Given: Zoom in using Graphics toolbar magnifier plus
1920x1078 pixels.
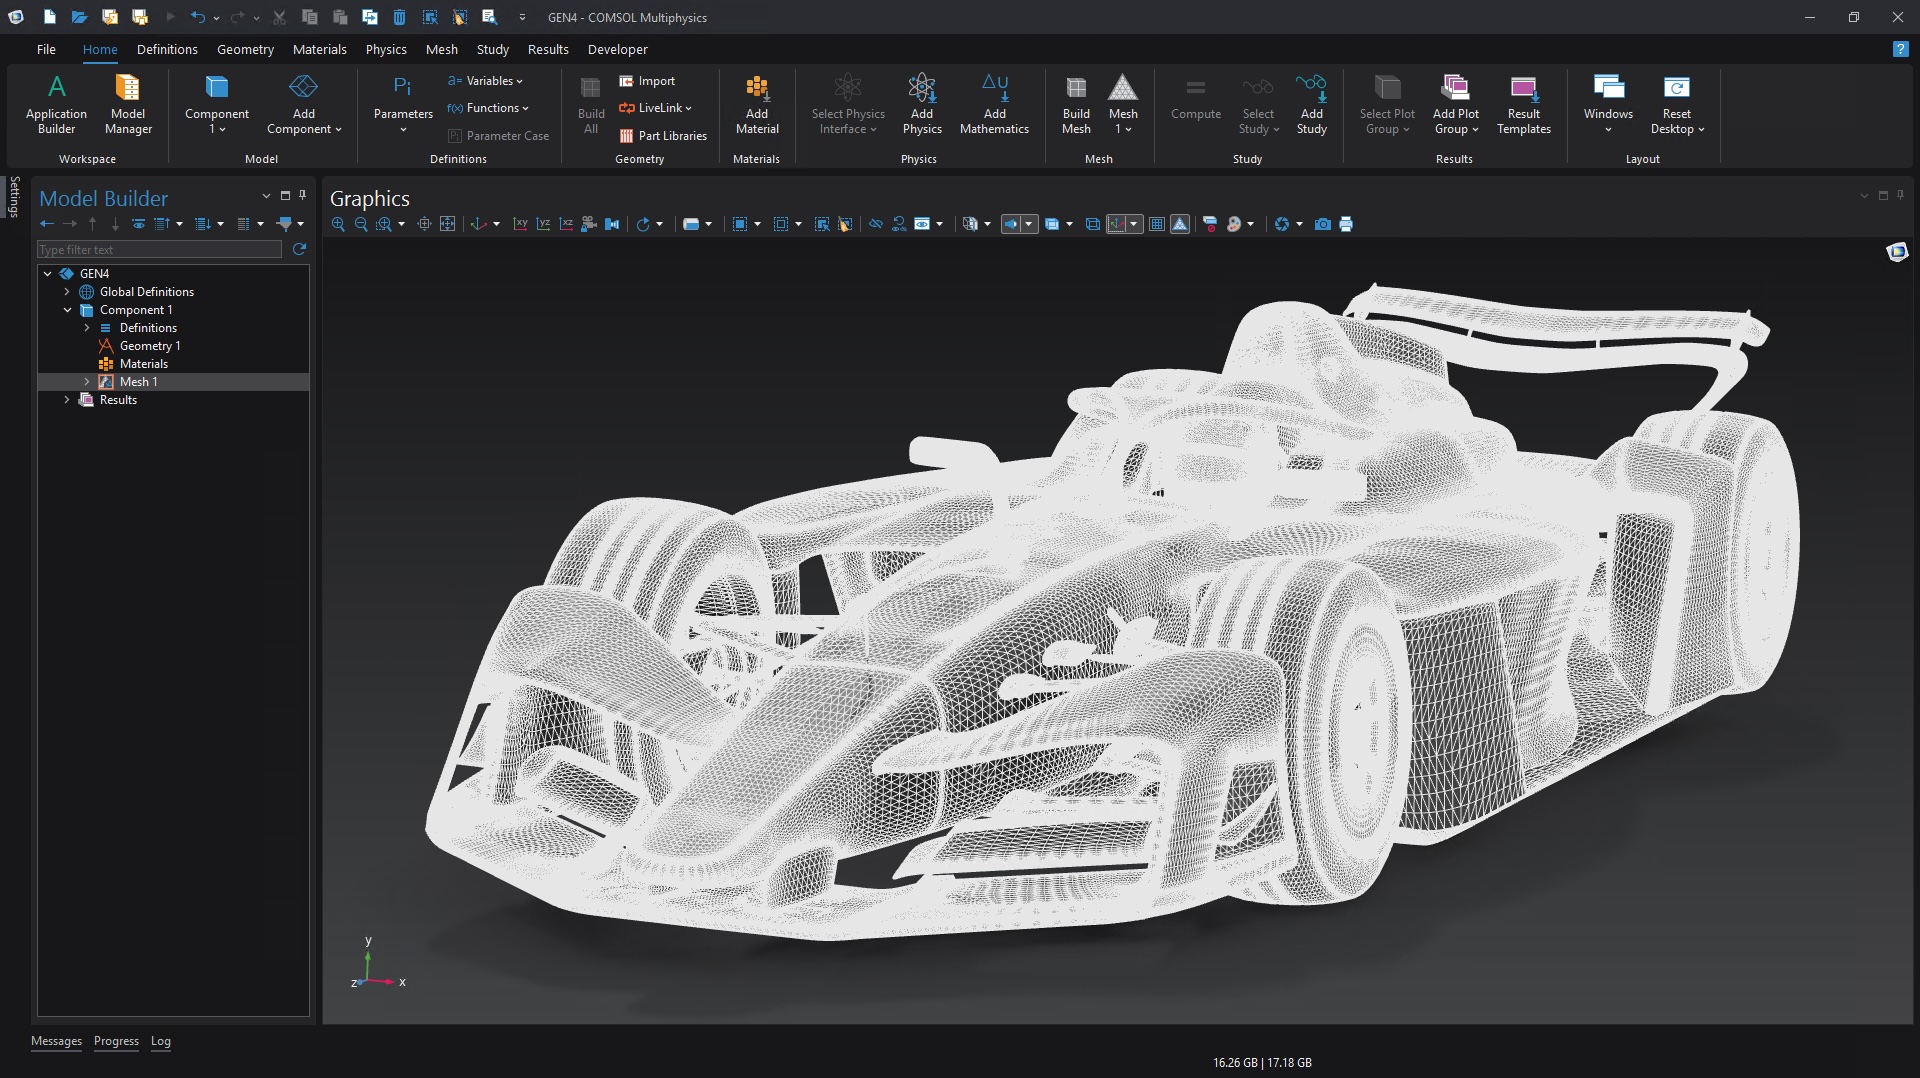Looking at the screenshot, I should coord(338,224).
